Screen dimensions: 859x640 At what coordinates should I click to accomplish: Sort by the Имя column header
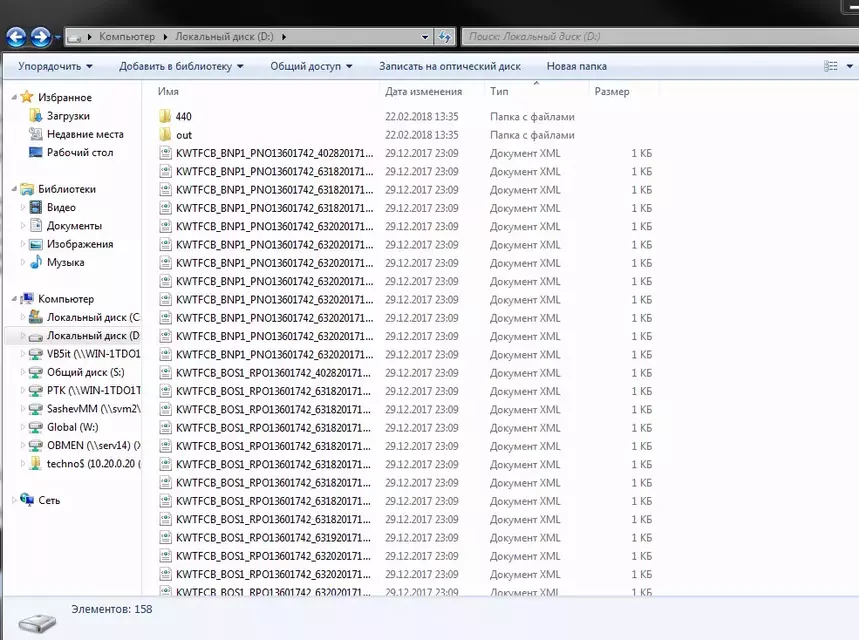(168, 92)
